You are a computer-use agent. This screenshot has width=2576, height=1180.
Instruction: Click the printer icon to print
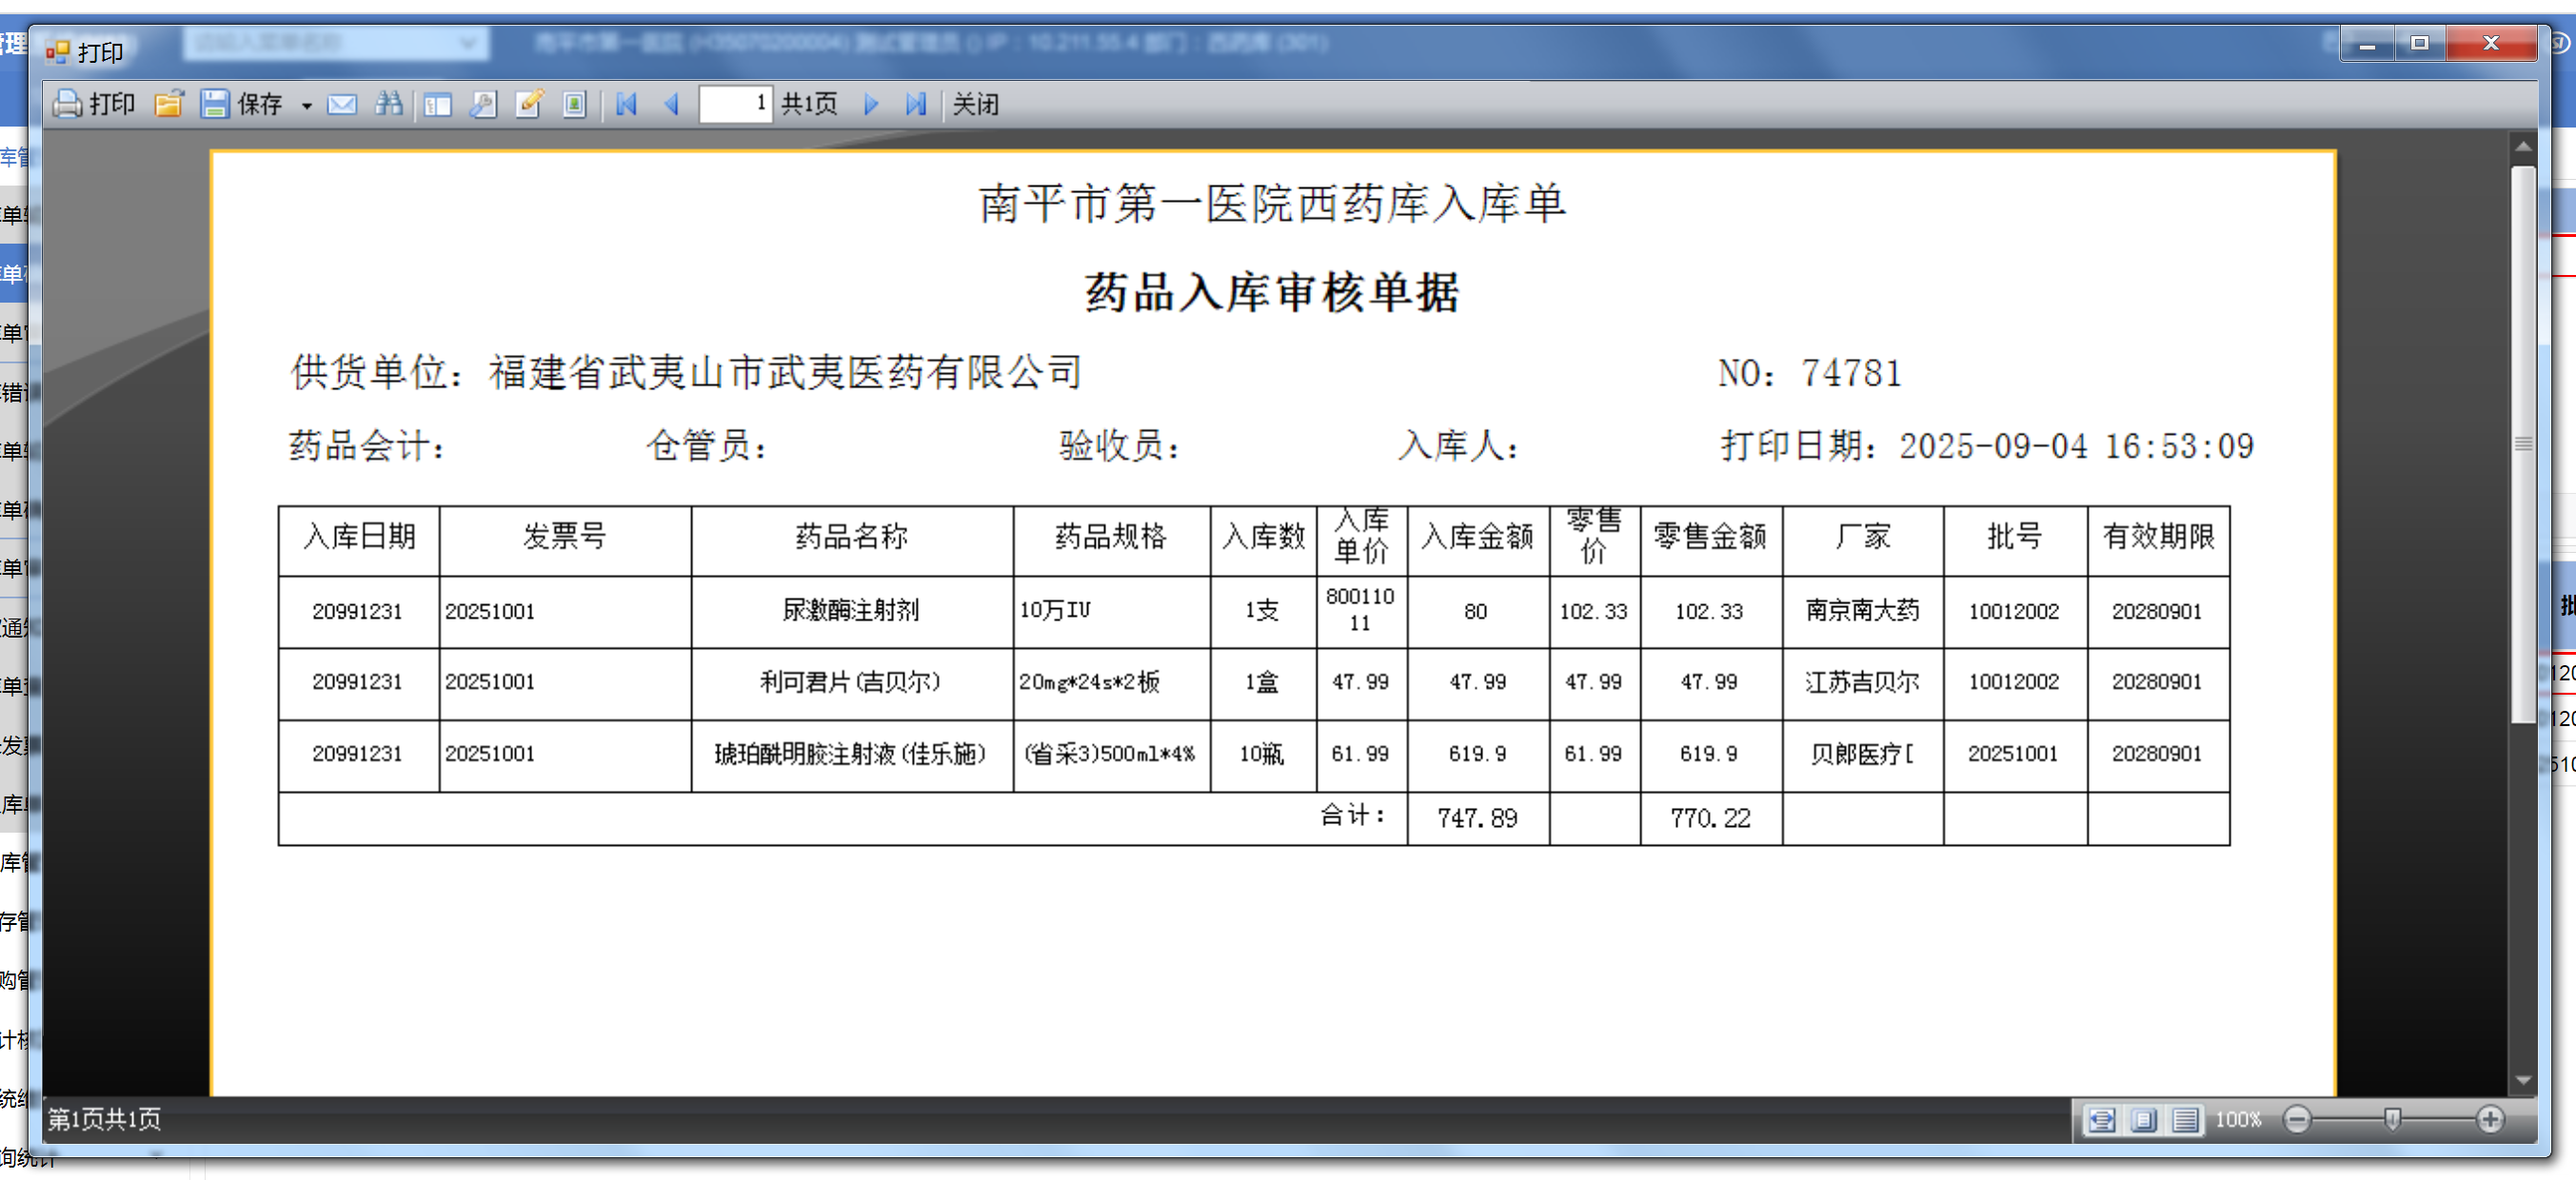coord(68,104)
